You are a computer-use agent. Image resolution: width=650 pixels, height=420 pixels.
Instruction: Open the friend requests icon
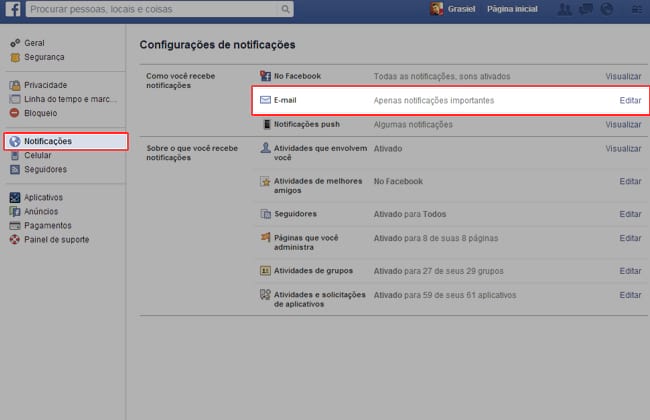click(x=564, y=9)
